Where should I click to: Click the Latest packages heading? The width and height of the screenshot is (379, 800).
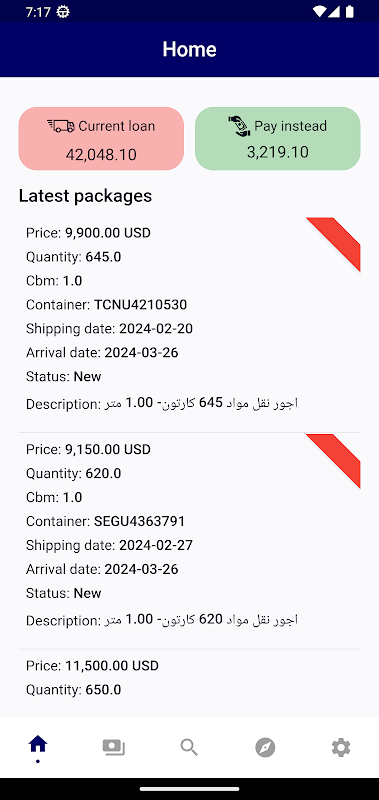click(x=85, y=196)
